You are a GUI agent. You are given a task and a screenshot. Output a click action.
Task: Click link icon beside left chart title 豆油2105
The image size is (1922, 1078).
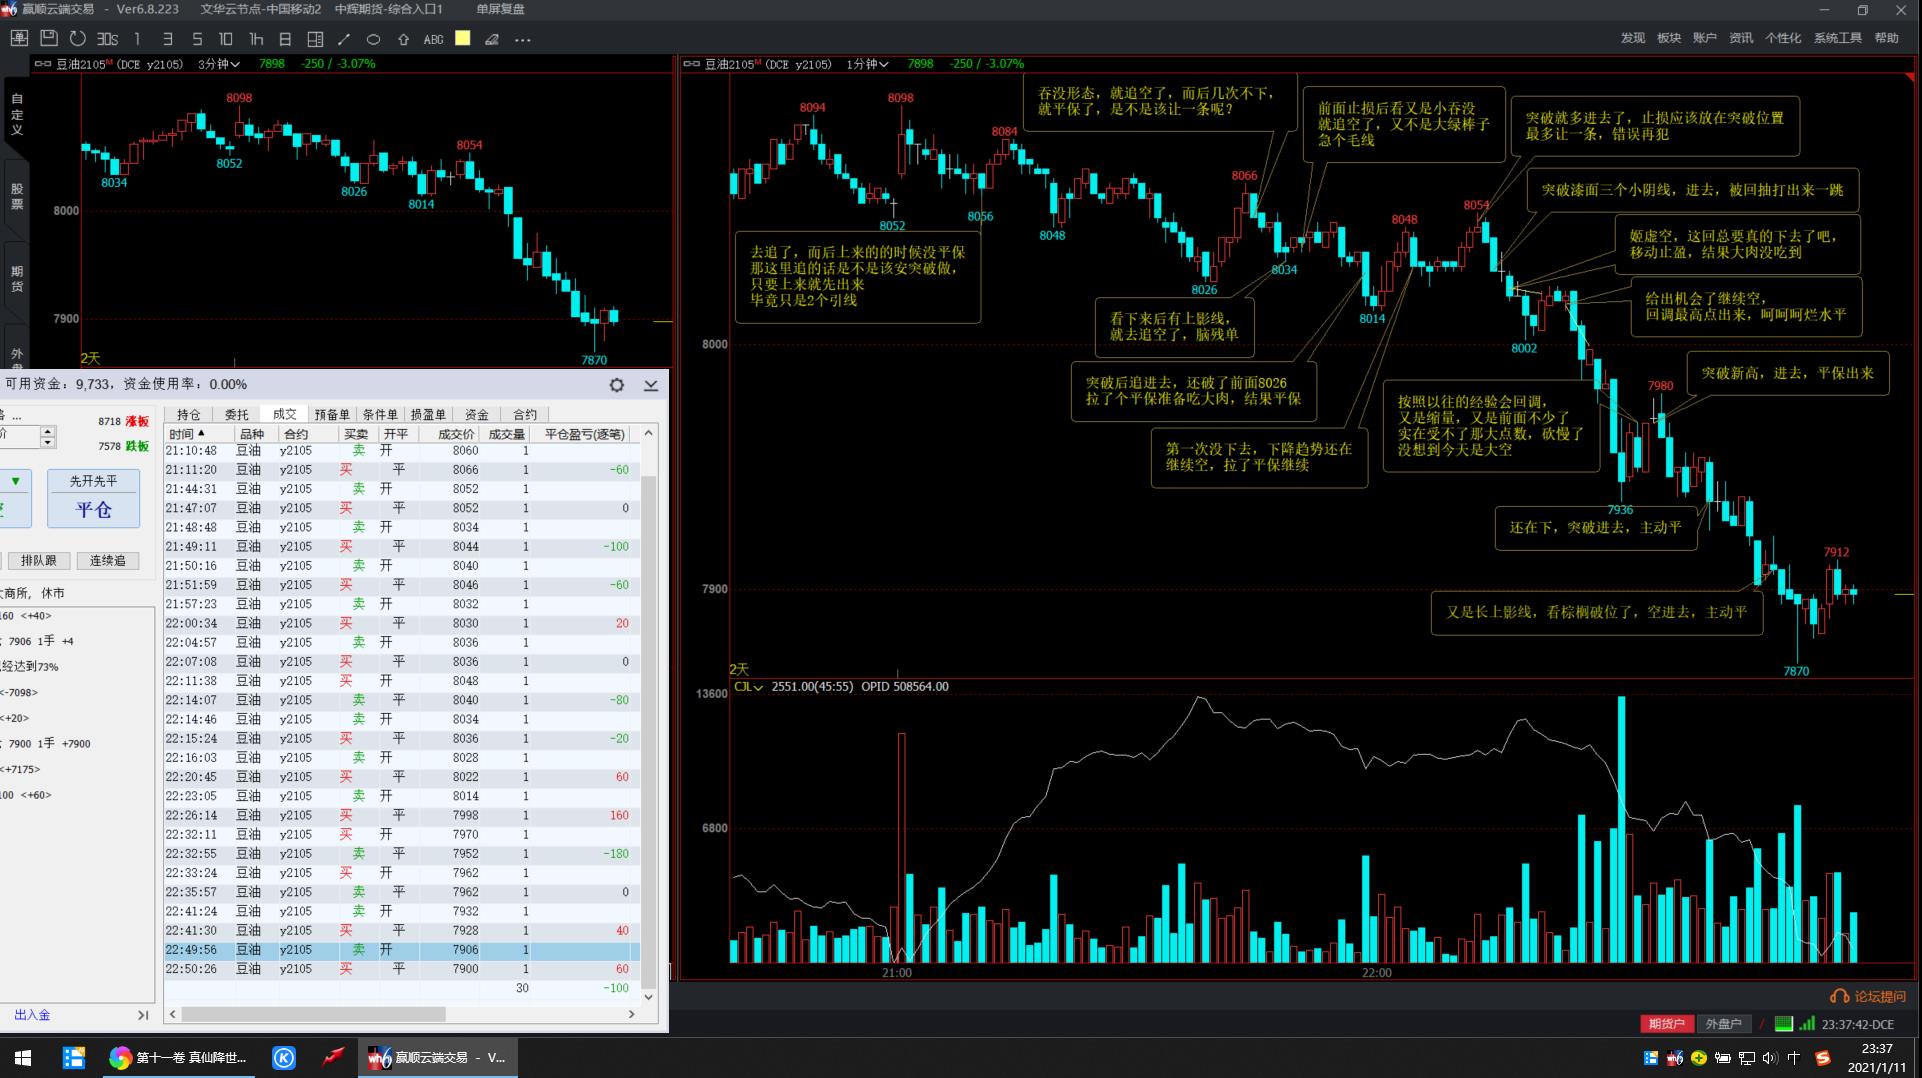click(42, 63)
